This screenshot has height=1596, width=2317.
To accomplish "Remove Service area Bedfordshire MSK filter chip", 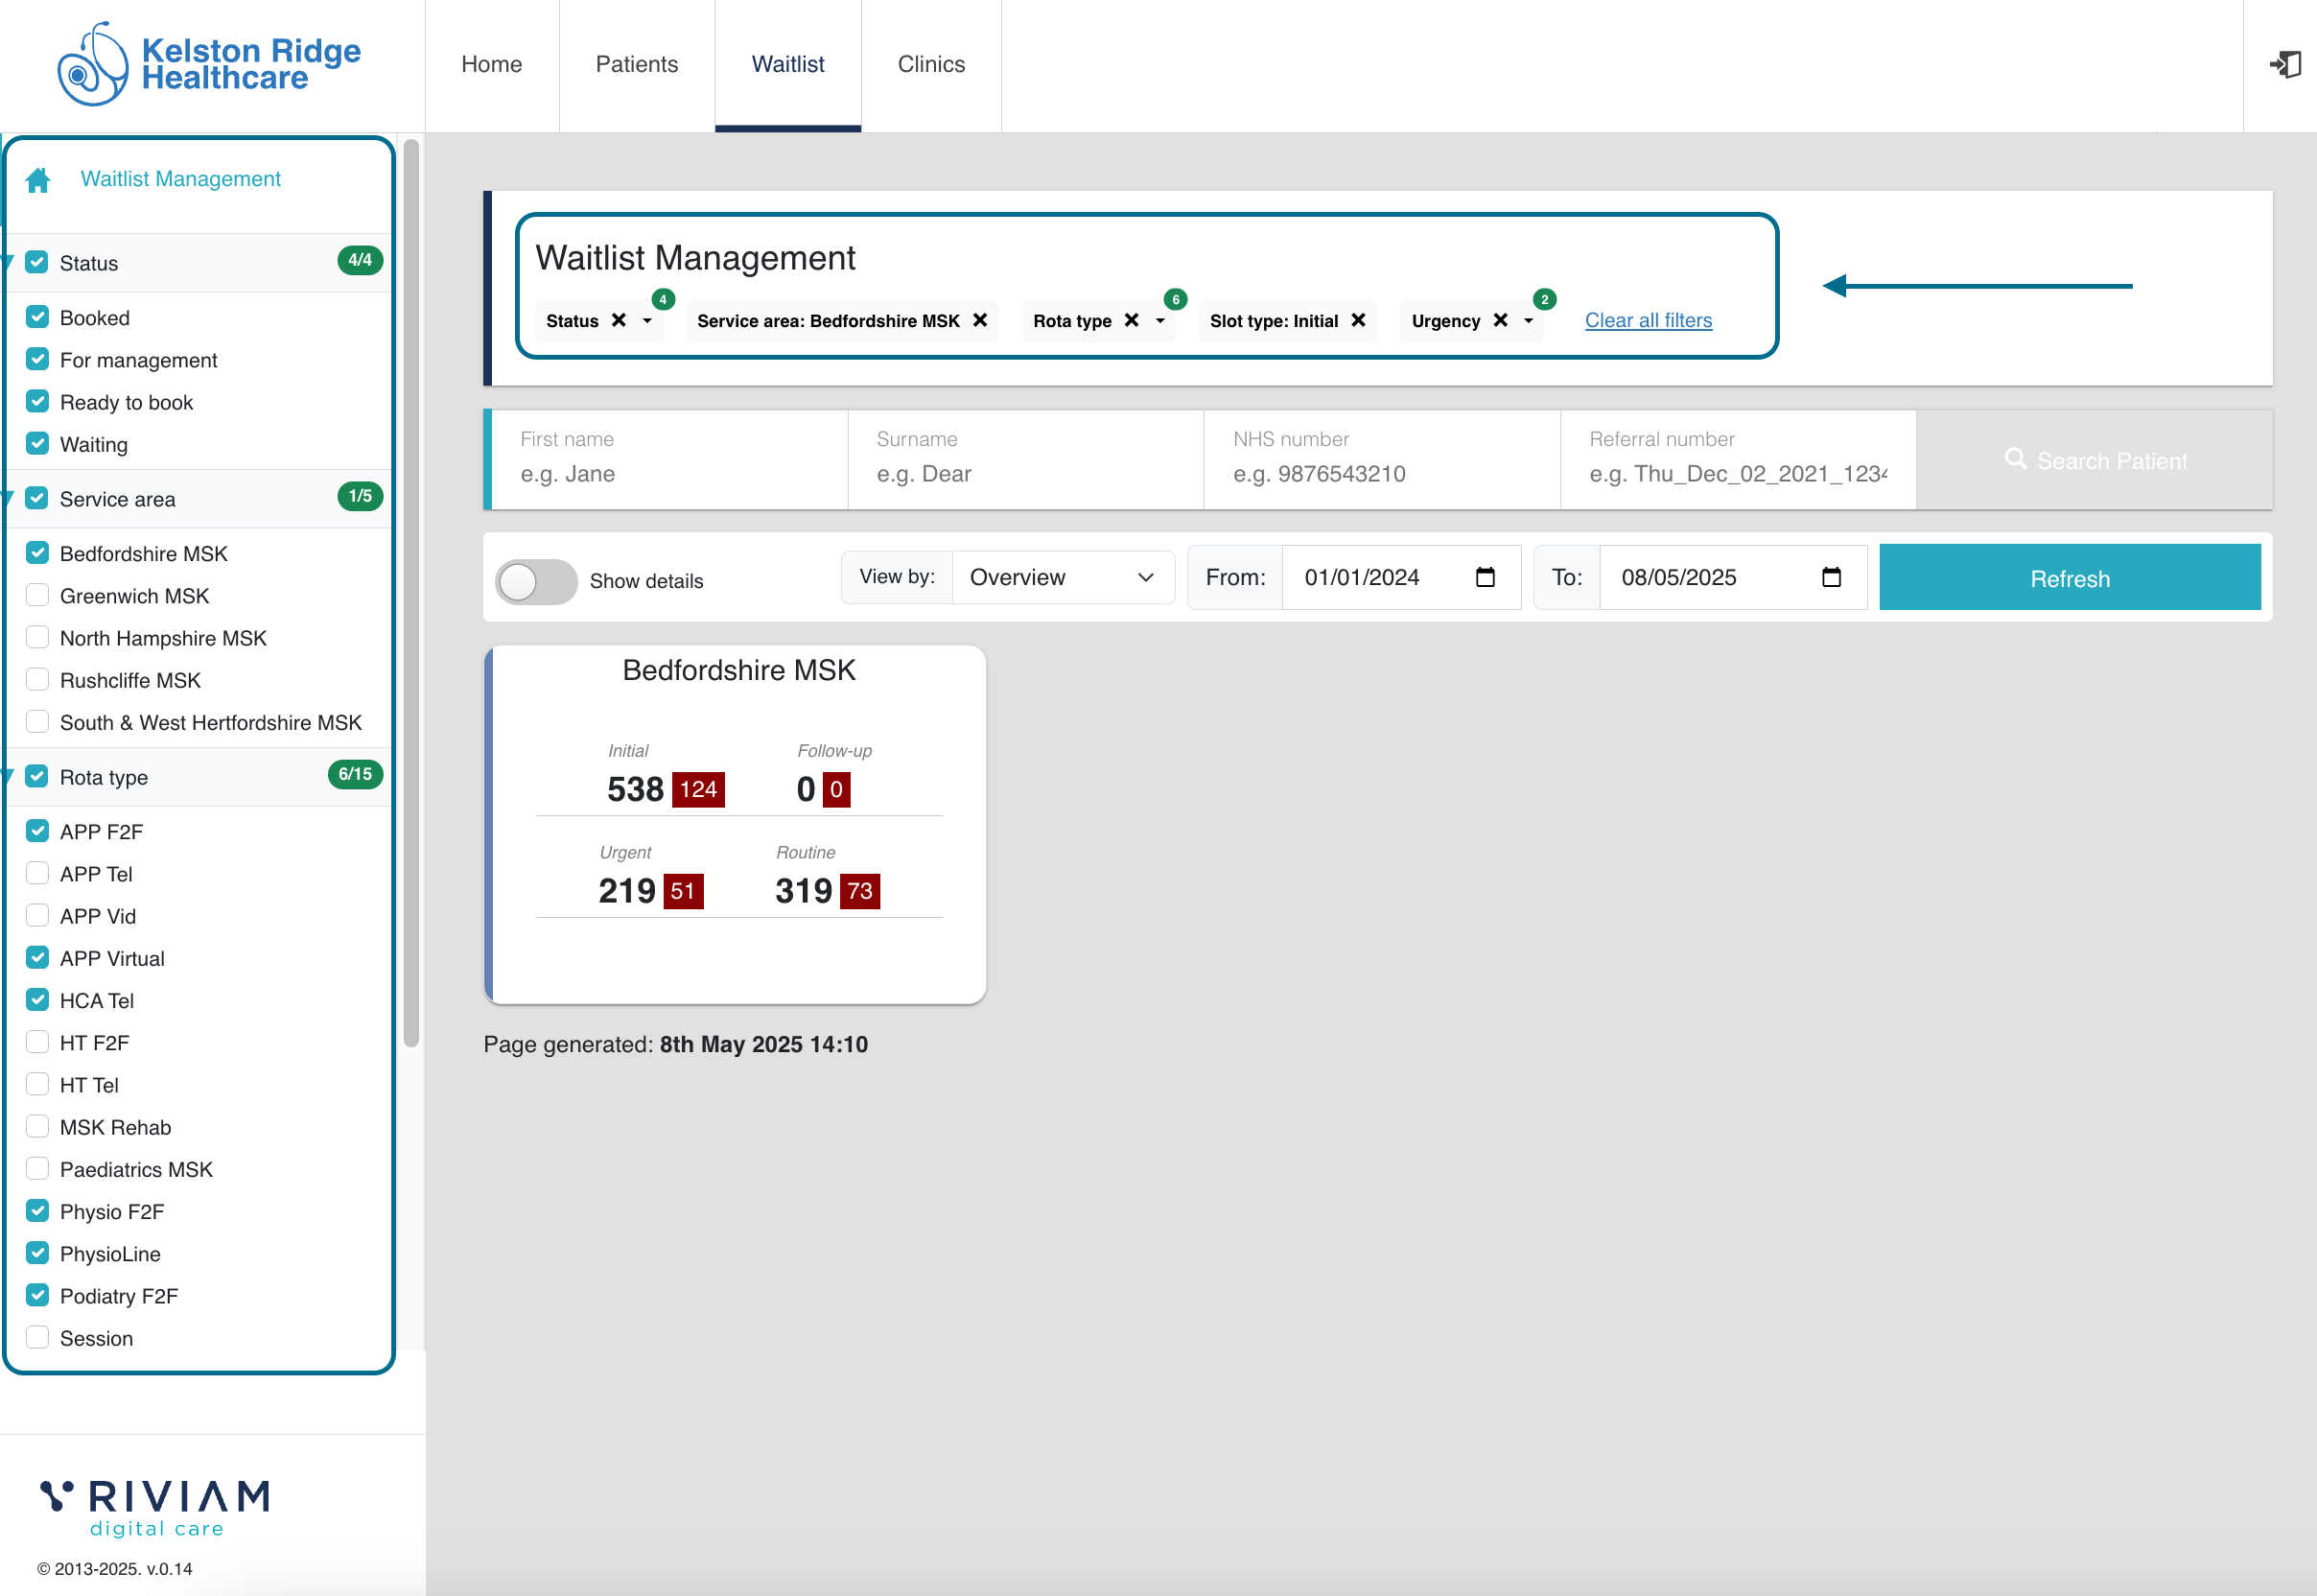I will (980, 320).
